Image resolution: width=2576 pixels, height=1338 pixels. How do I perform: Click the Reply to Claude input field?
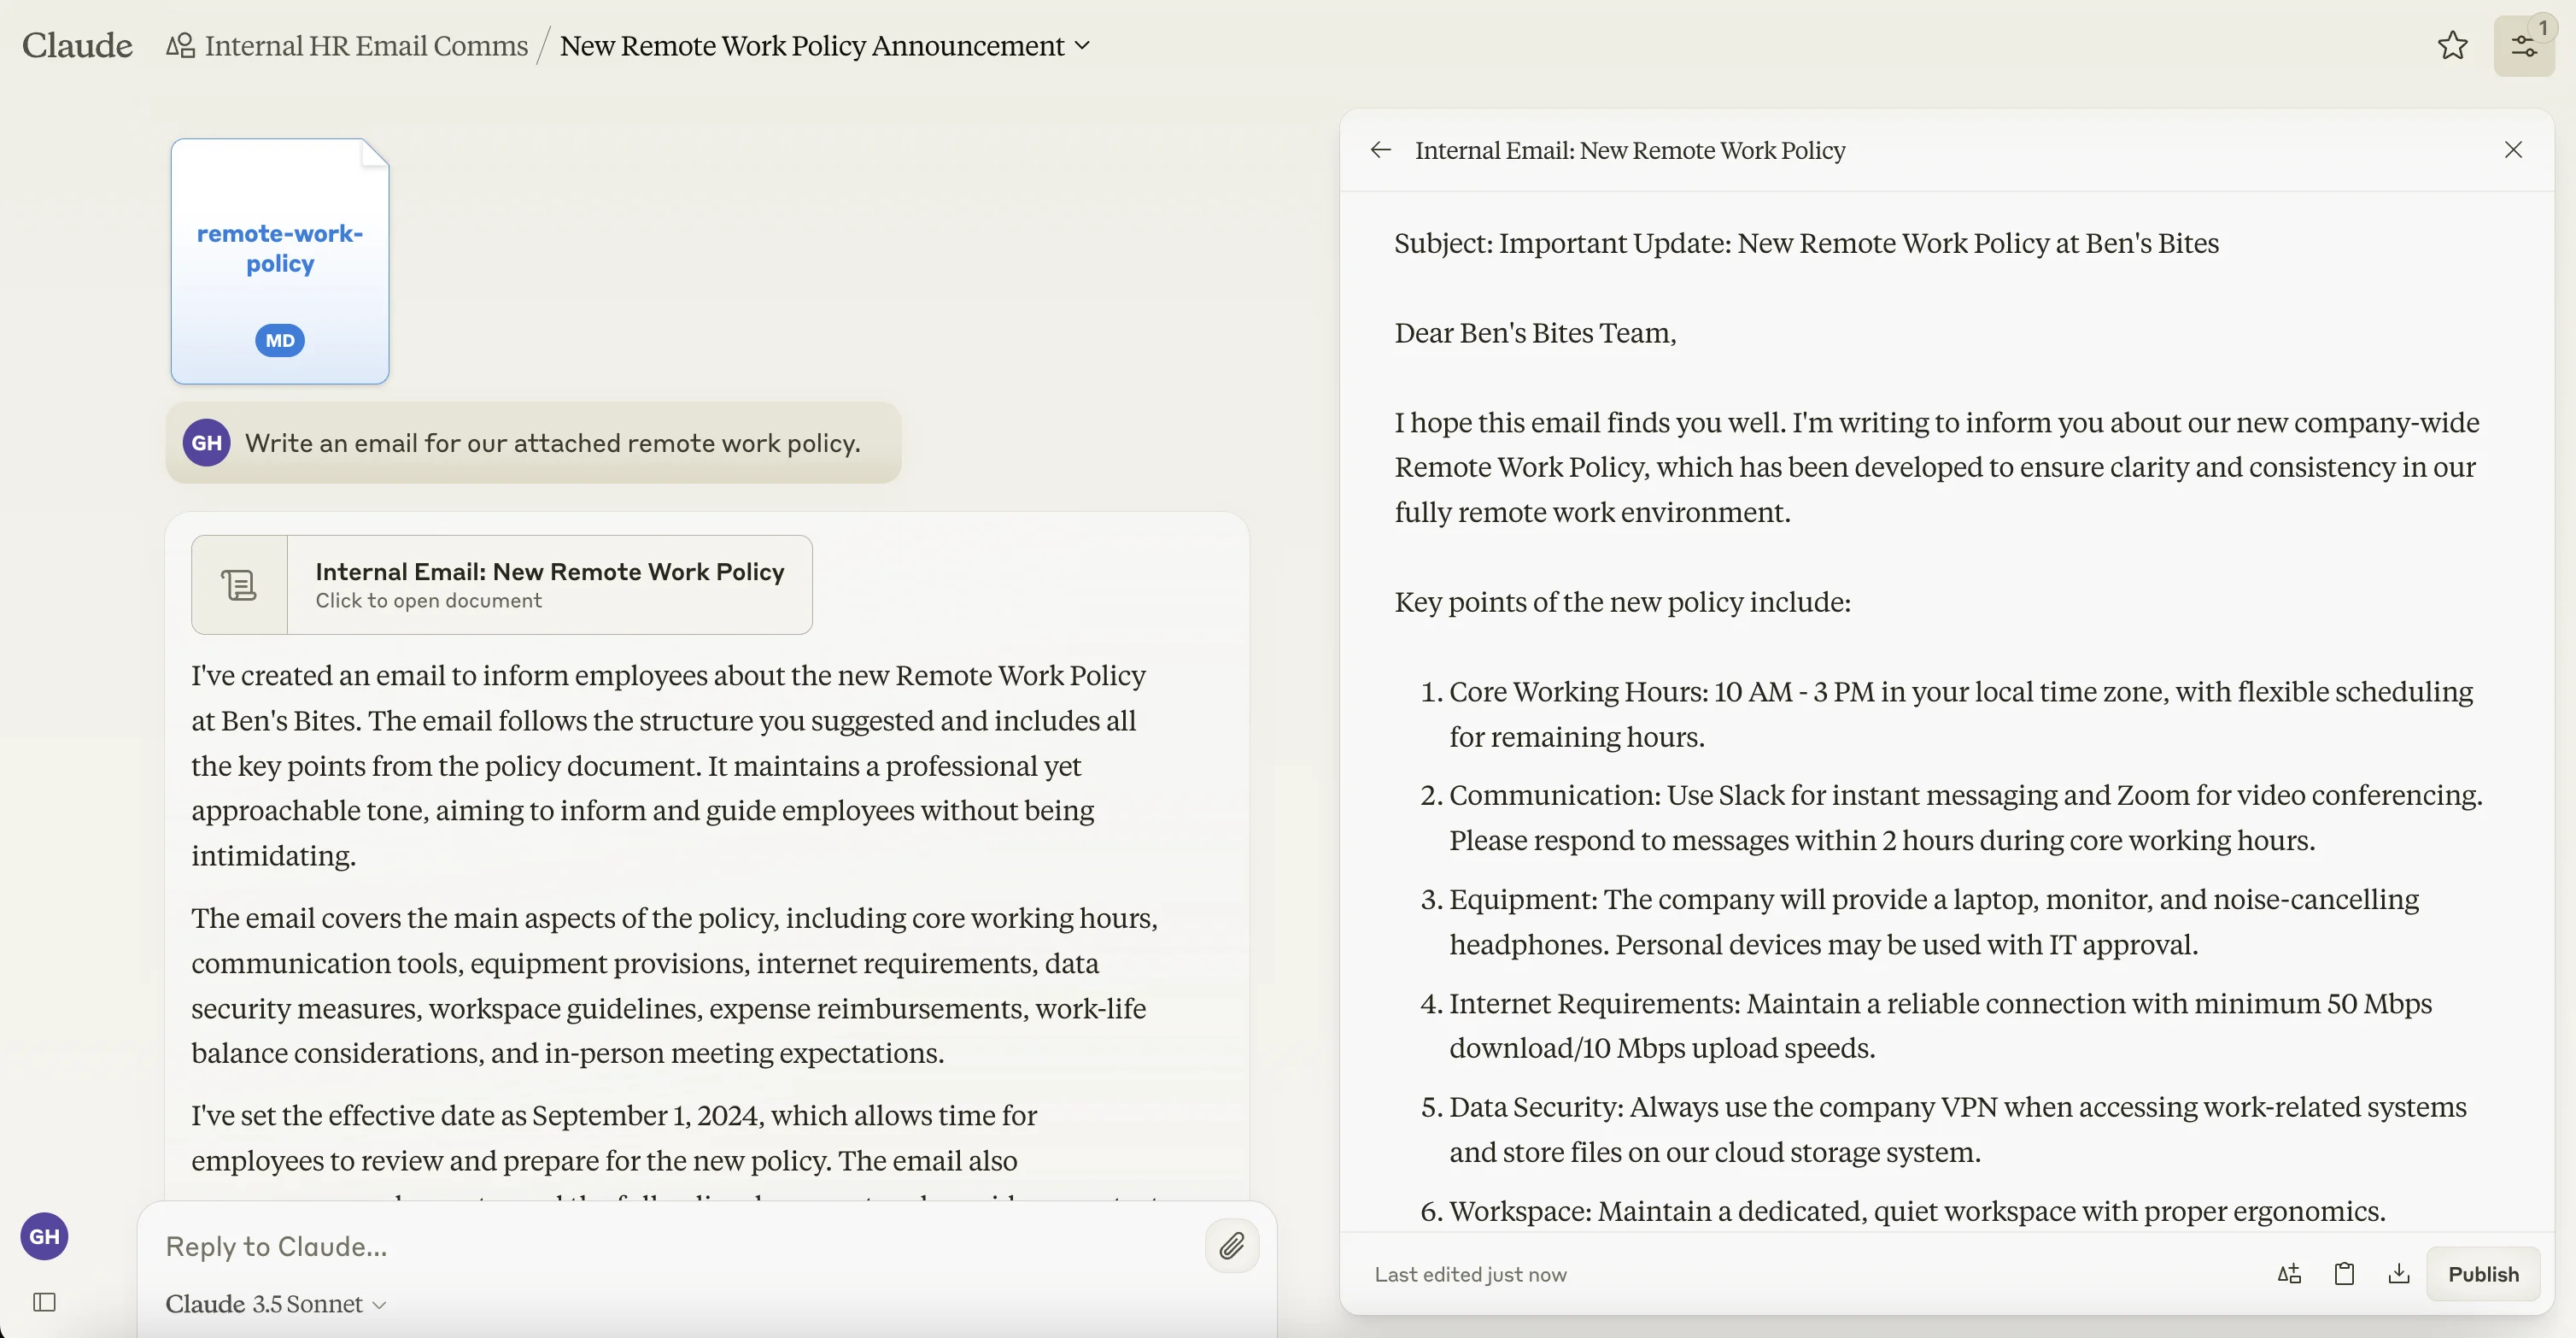click(x=670, y=1247)
